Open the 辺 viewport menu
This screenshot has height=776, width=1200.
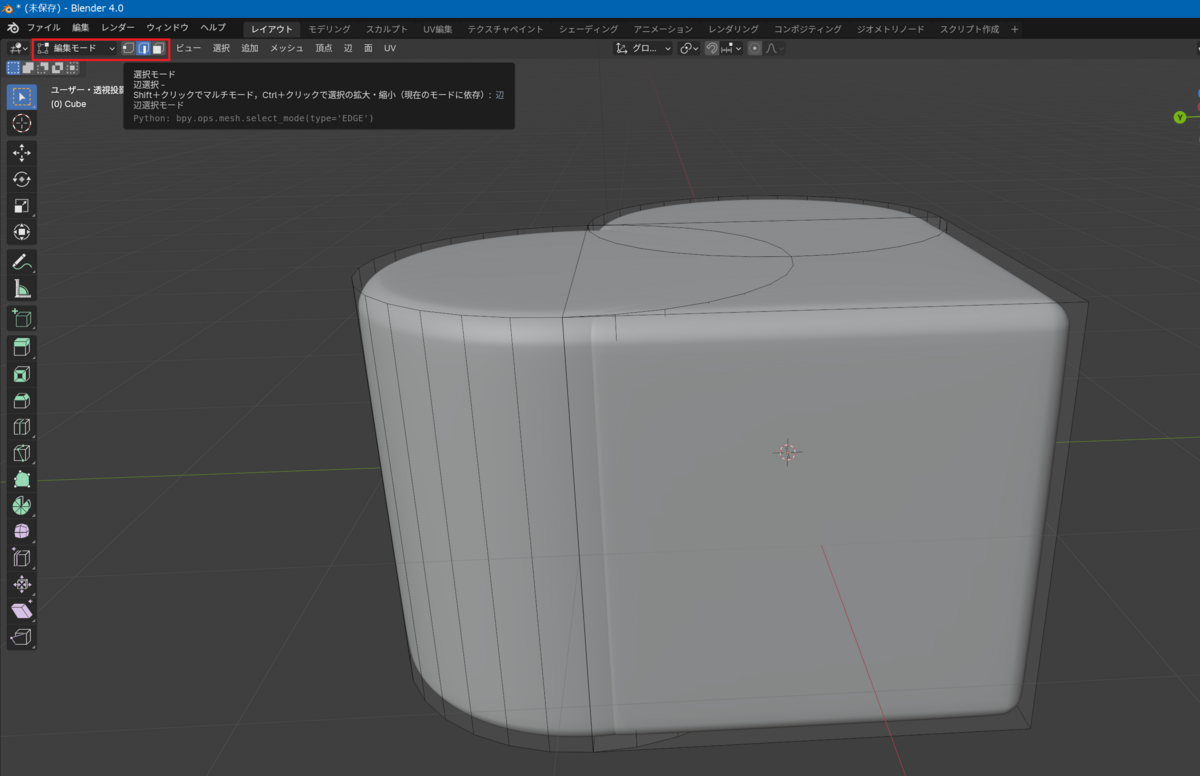pyautogui.click(x=348, y=48)
